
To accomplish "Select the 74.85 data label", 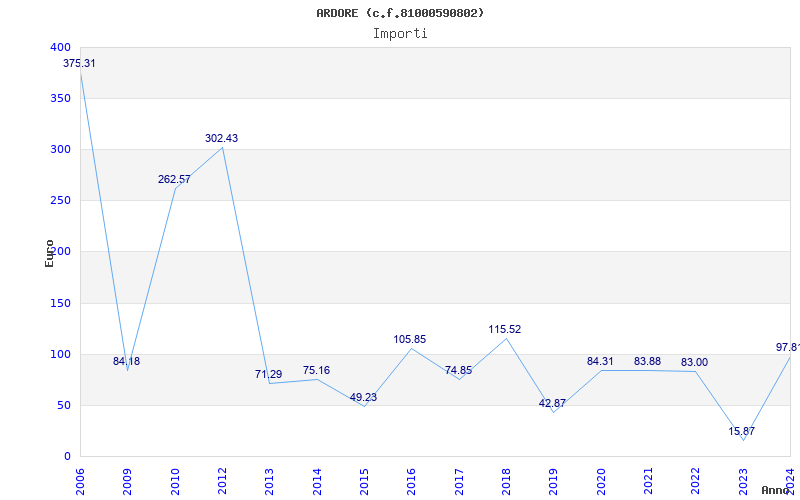I will pos(458,370).
